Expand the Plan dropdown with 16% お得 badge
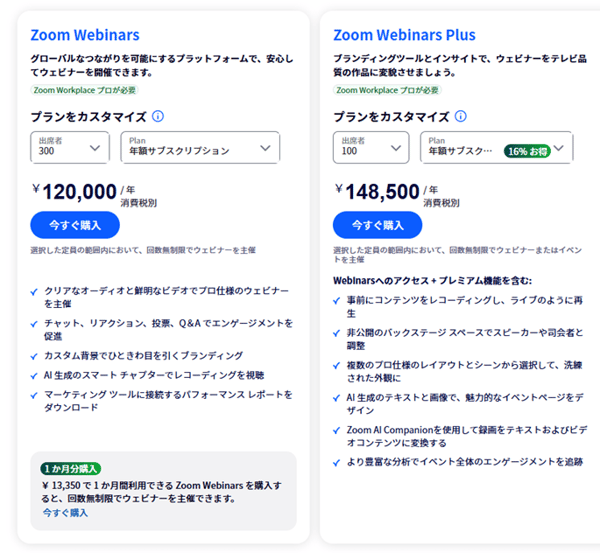The image size is (600, 553). tap(497, 147)
